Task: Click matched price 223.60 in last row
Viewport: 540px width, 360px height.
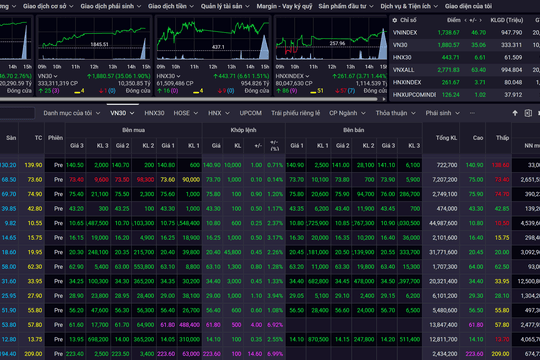Action: (x=212, y=354)
